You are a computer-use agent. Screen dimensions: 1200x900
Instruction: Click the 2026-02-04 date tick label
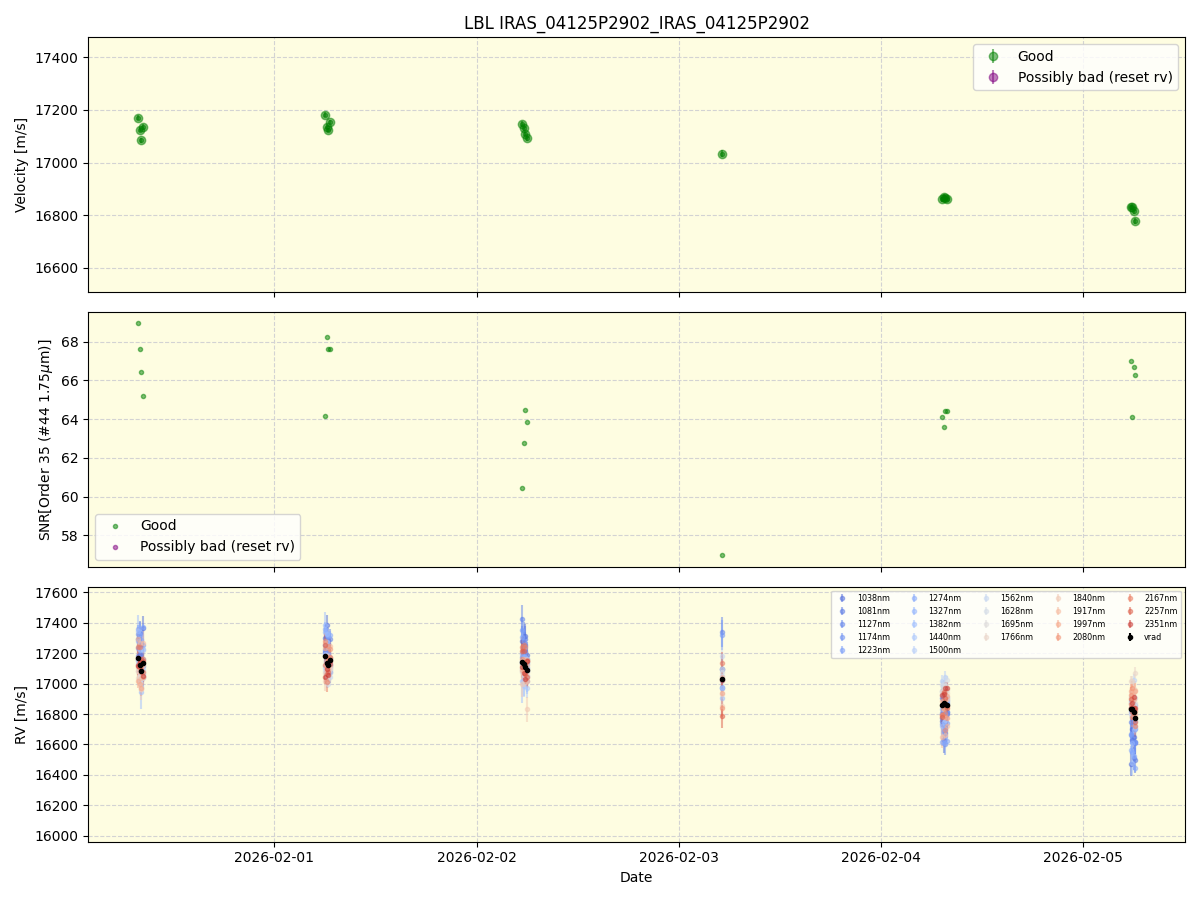coord(881,856)
